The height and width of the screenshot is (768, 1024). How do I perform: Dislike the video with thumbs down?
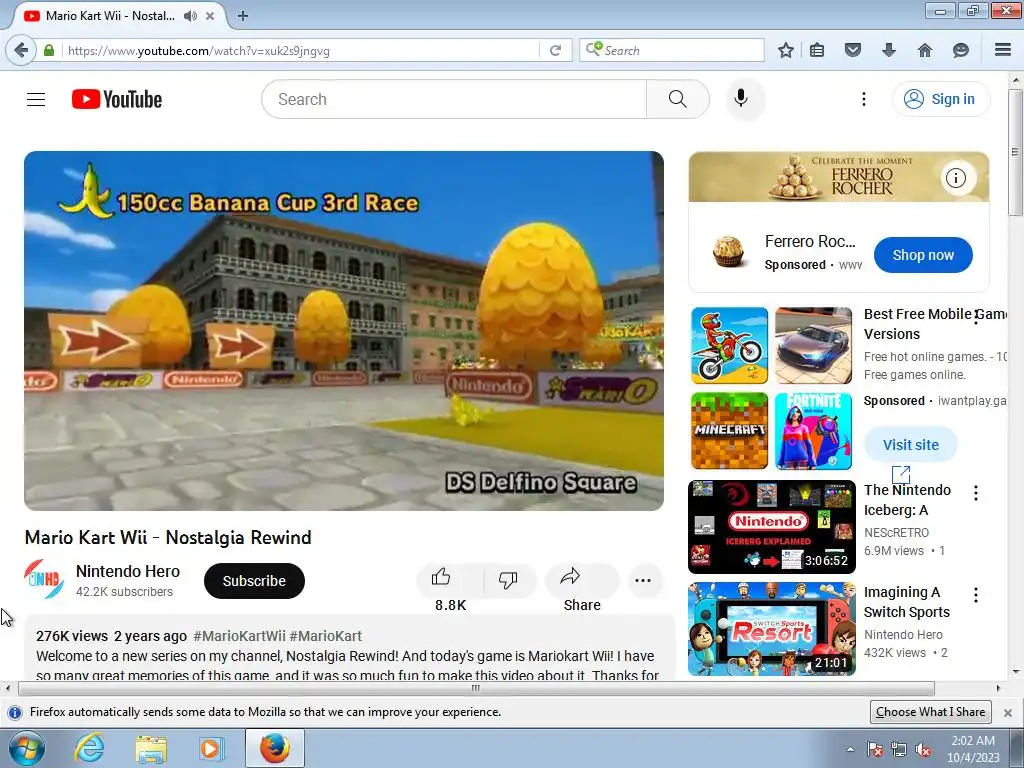(x=508, y=579)
